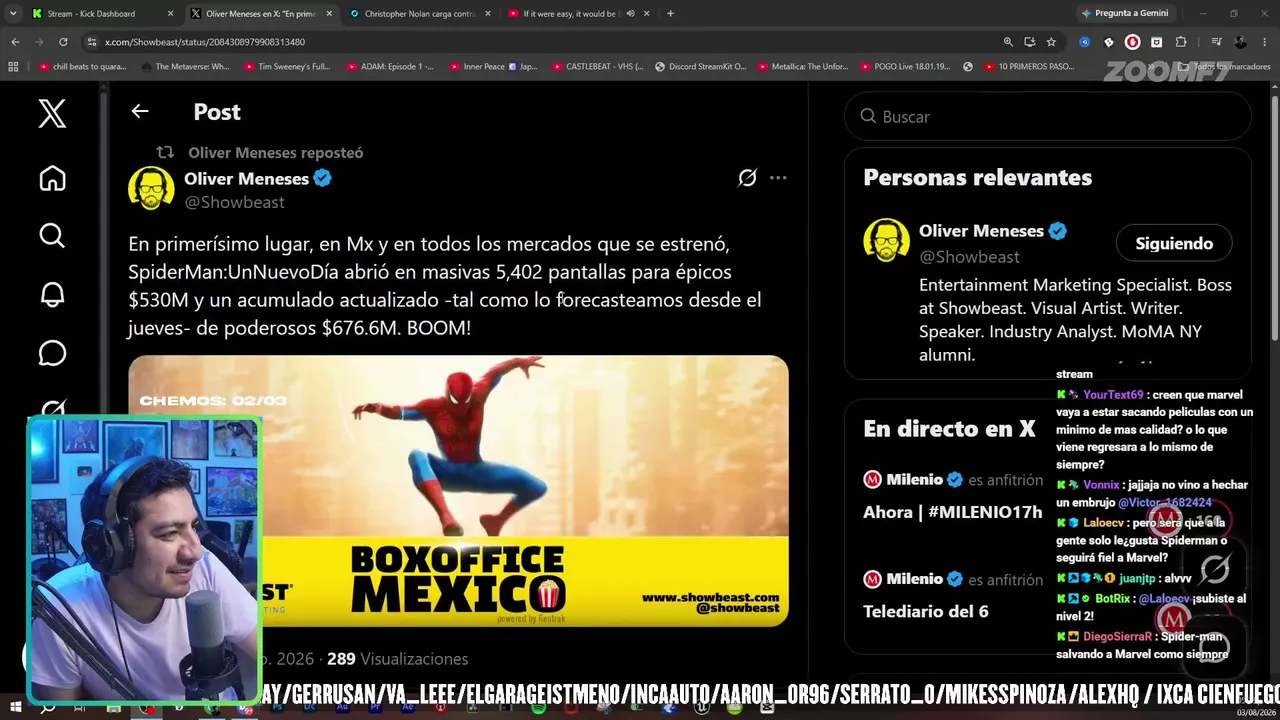This screenshot has height=720, width=1280.
Task: Click Oliver Meneses avatar on the post
Action: [x=151, y=188]
